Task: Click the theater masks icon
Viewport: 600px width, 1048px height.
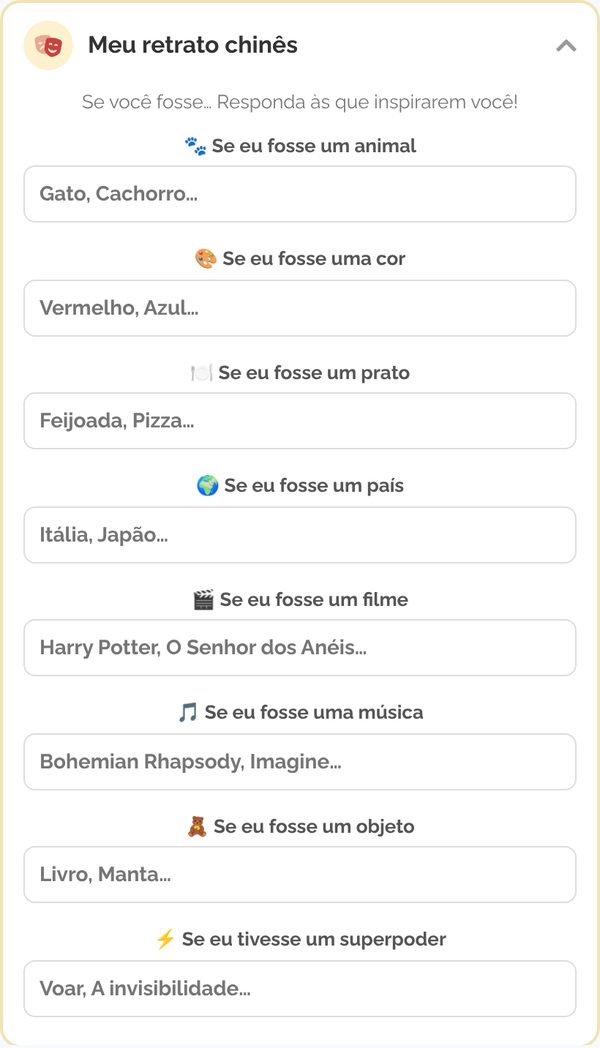Action: (x=48, y=45)
